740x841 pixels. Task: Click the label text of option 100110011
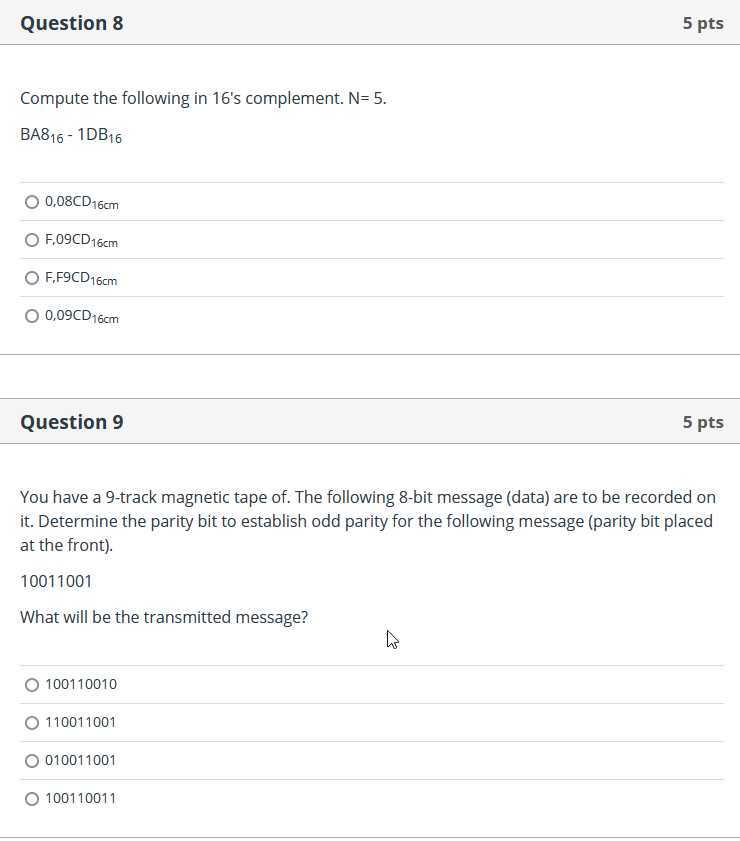tap(80, 798)
